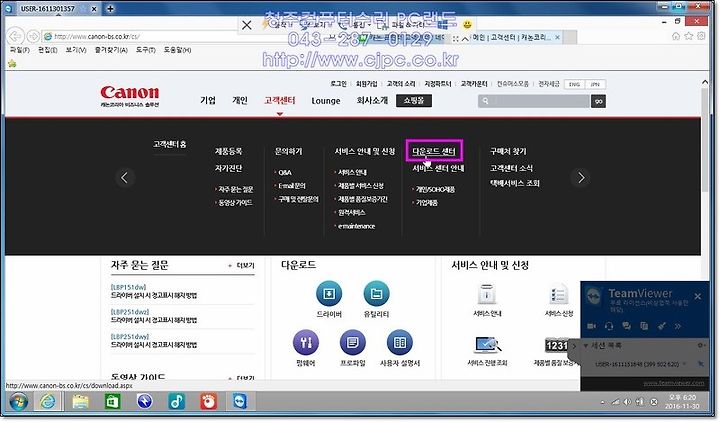
Task: Open the 쇼핑몰 button
Action: (x=414, y=101)
